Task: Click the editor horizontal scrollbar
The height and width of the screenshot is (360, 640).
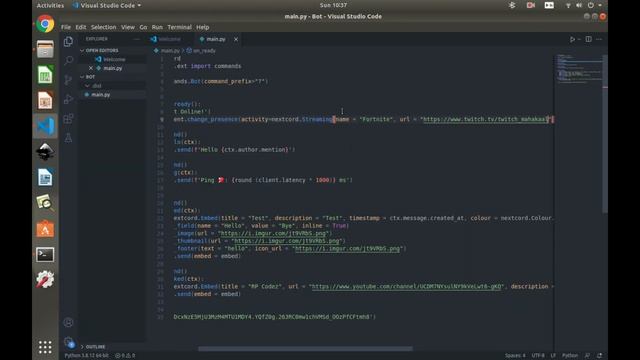Action: pyautogui.click(x=305, y=349)
